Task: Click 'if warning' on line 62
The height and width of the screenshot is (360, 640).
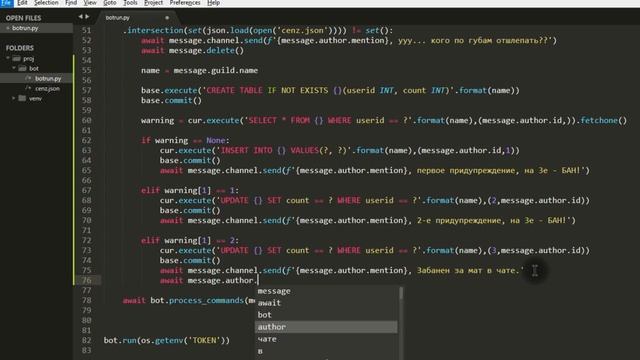Action: [x=164, y=140]
